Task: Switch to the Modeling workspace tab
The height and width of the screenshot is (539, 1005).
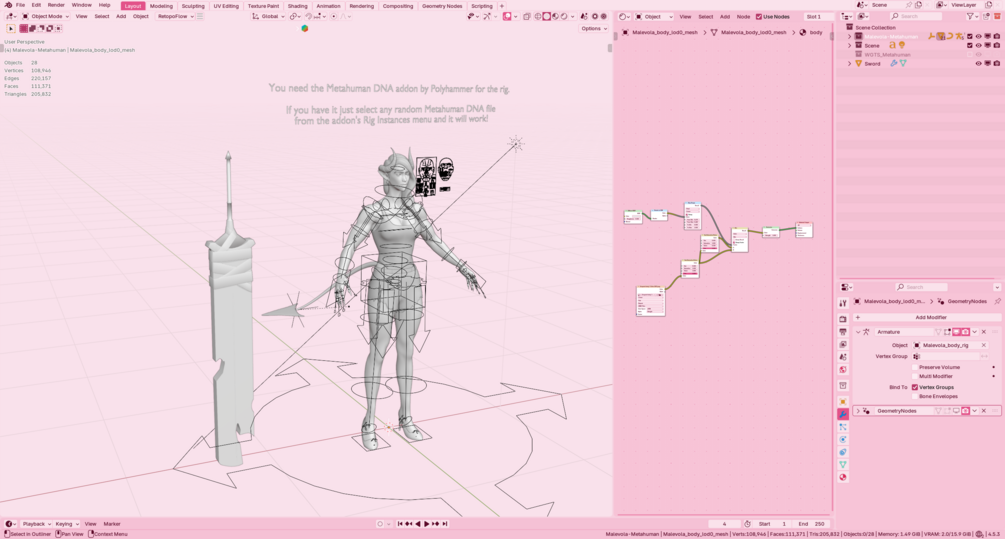Action: 162,6
